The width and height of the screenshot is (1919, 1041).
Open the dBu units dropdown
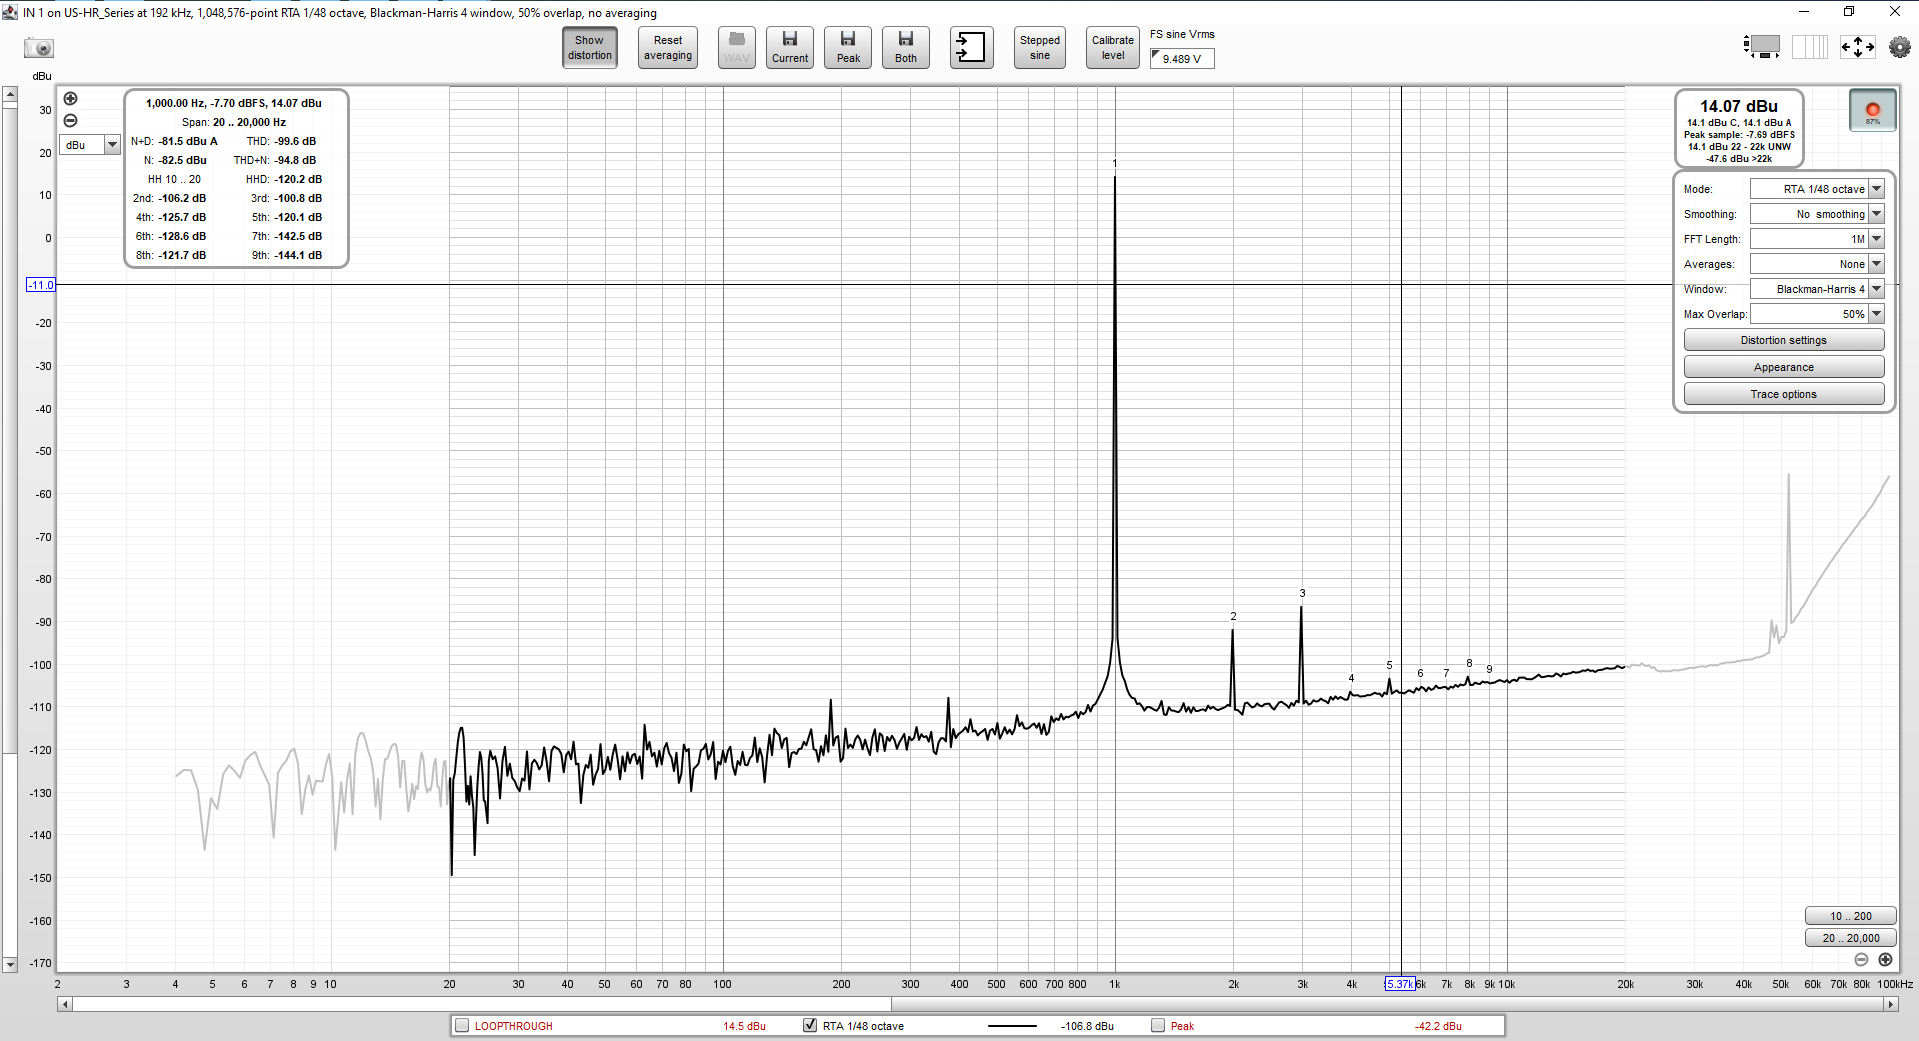click(90, 145)
